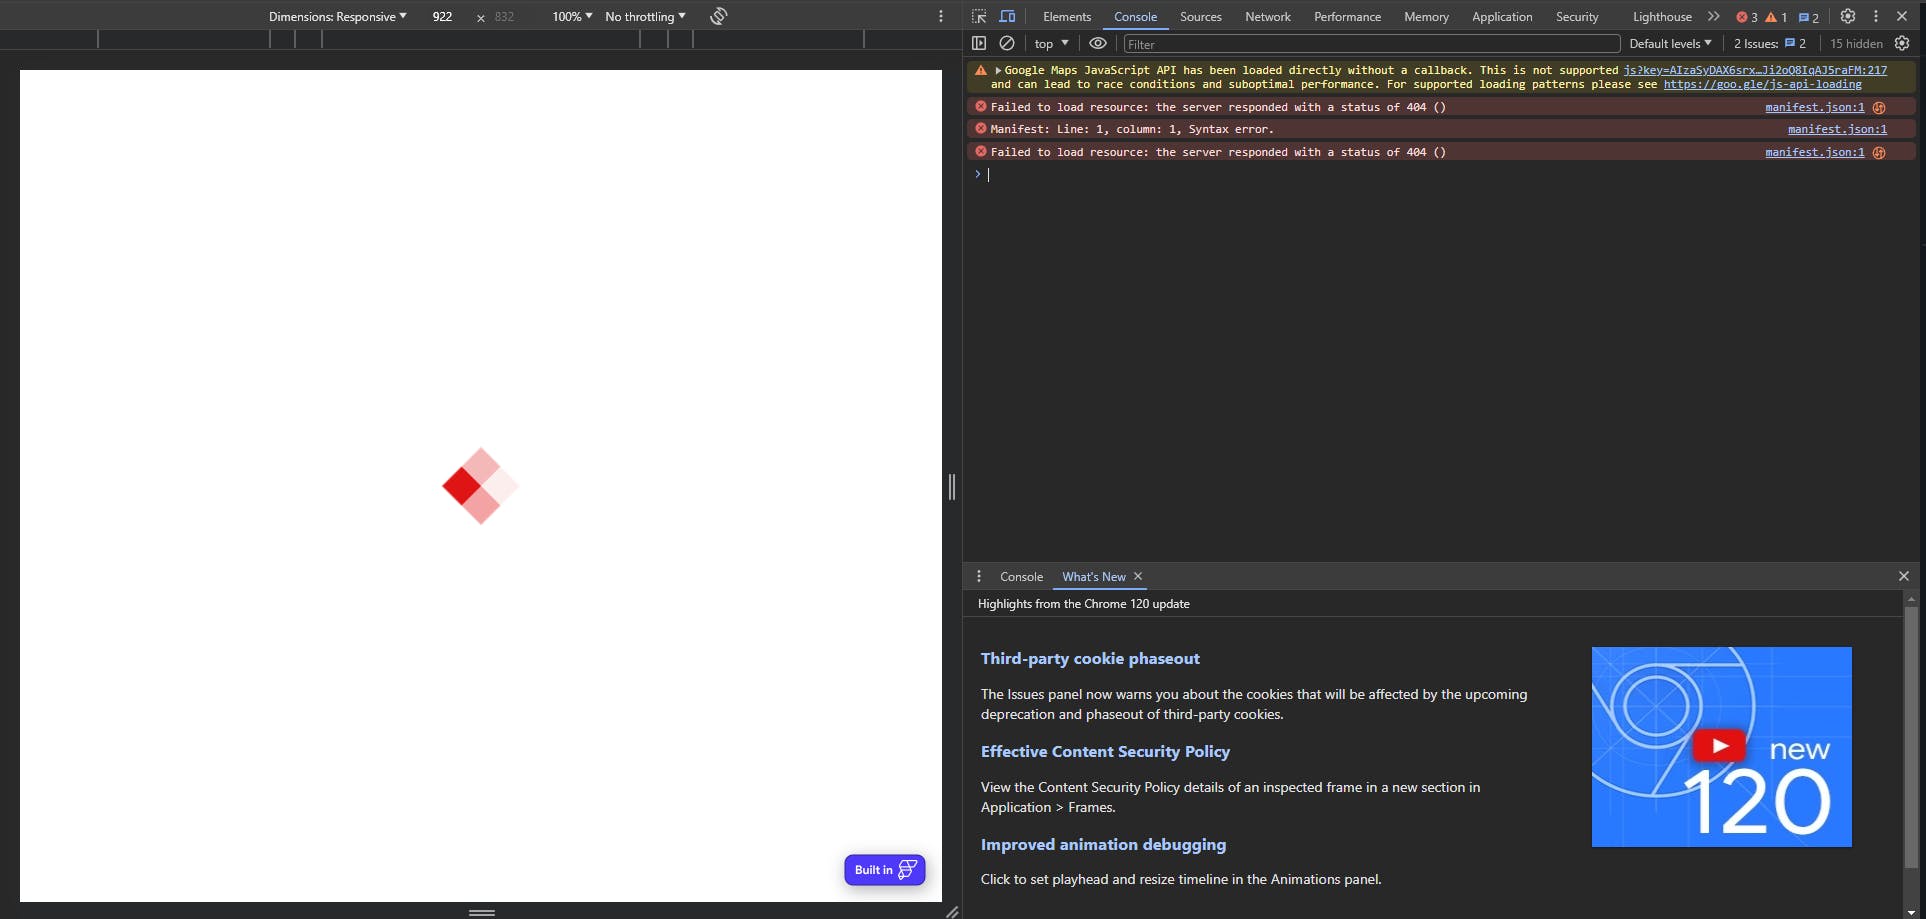This screenshot has height=919, width=1926.
Task: Toggle the device toolbar icon
Action: point(1007,16)
